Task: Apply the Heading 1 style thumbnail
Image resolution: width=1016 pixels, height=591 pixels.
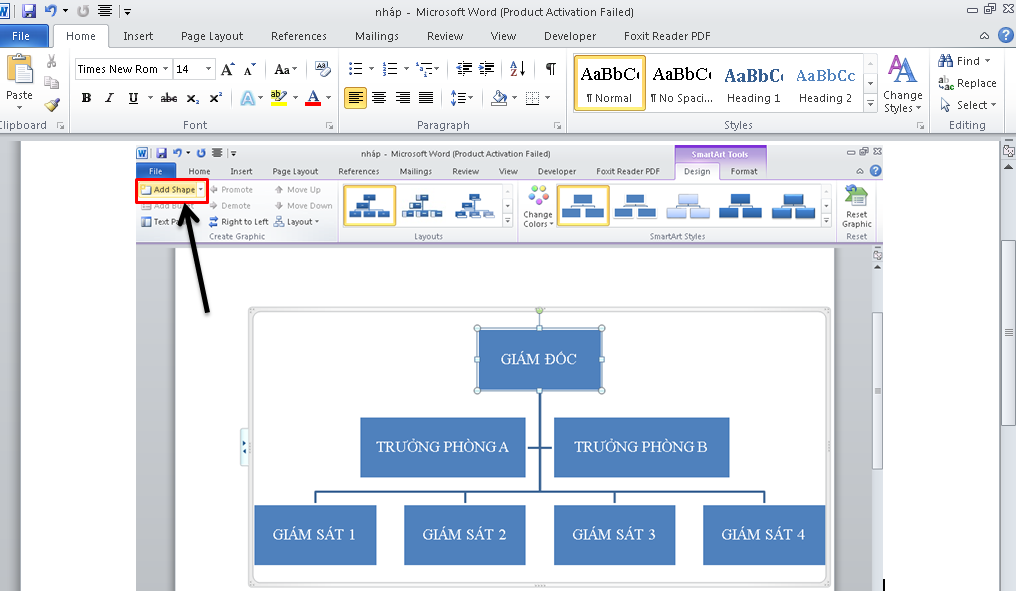Action: pos(753,83)
